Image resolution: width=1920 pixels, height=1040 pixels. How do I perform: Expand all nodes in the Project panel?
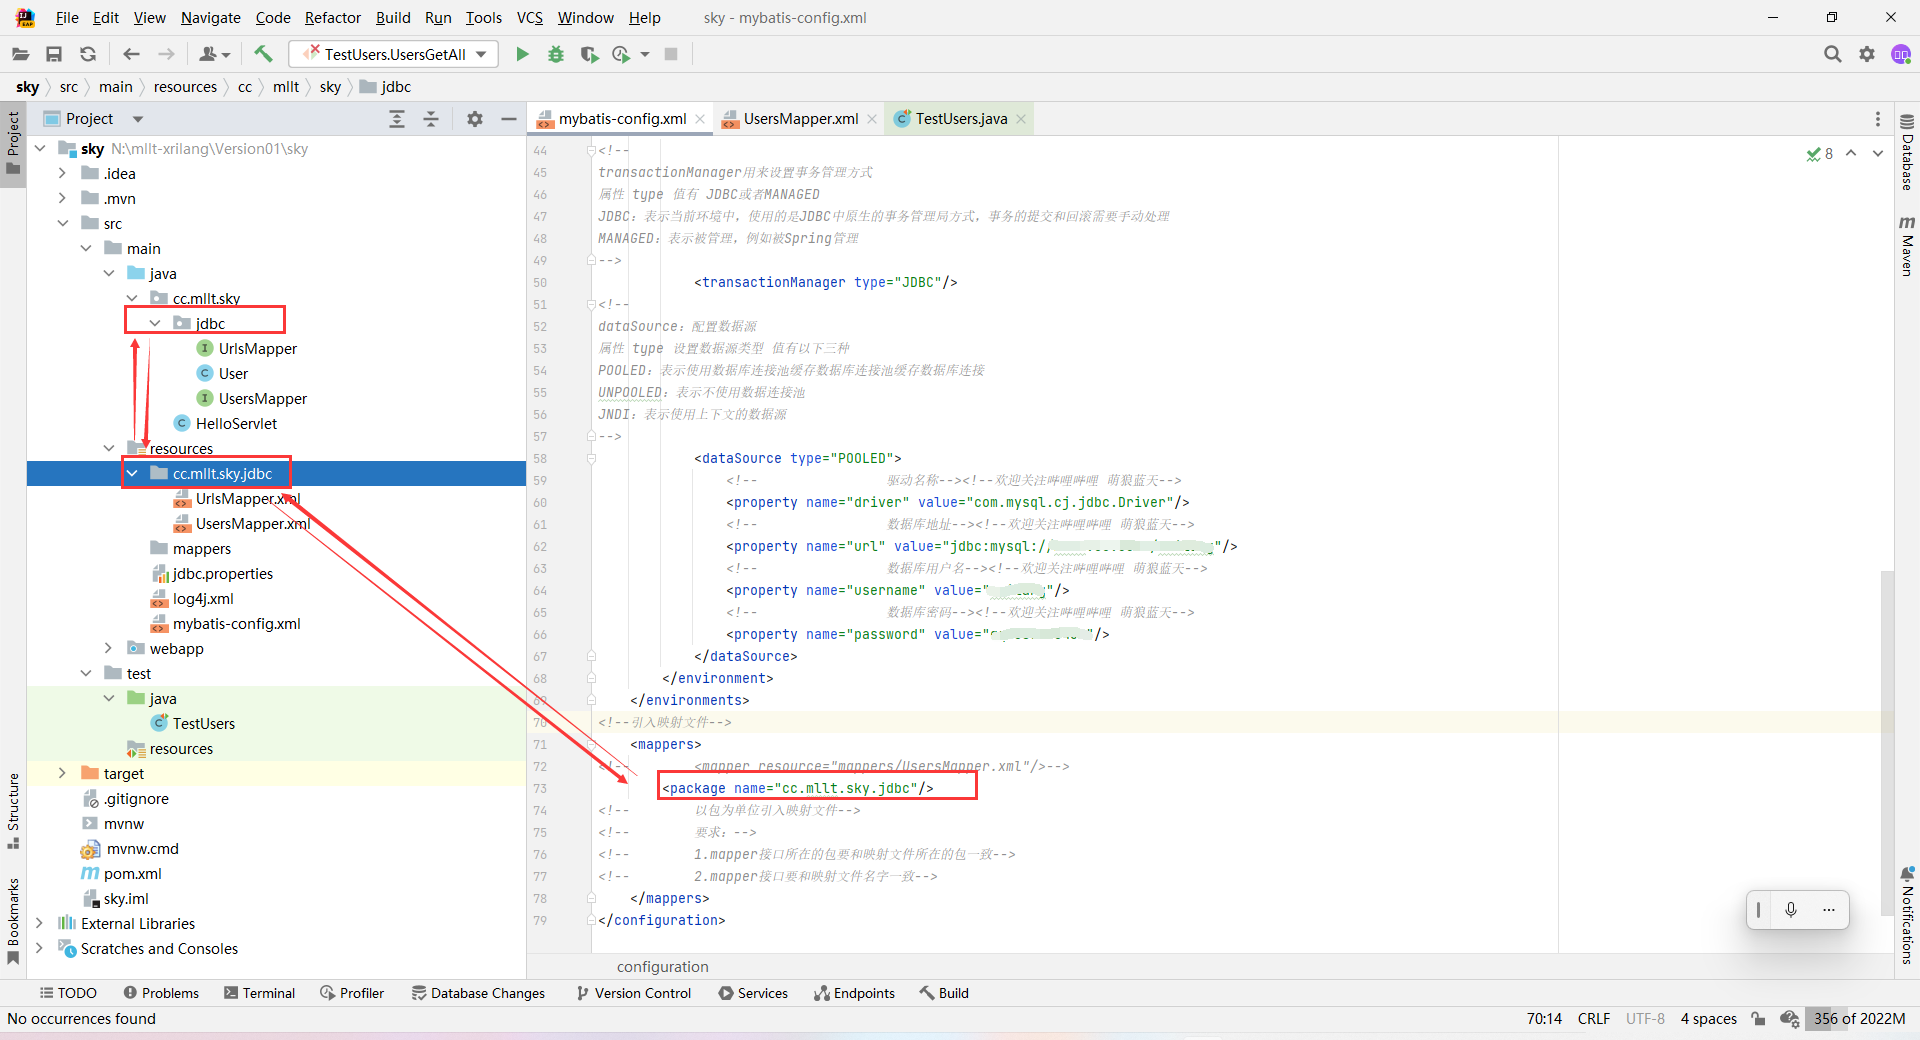397,119
